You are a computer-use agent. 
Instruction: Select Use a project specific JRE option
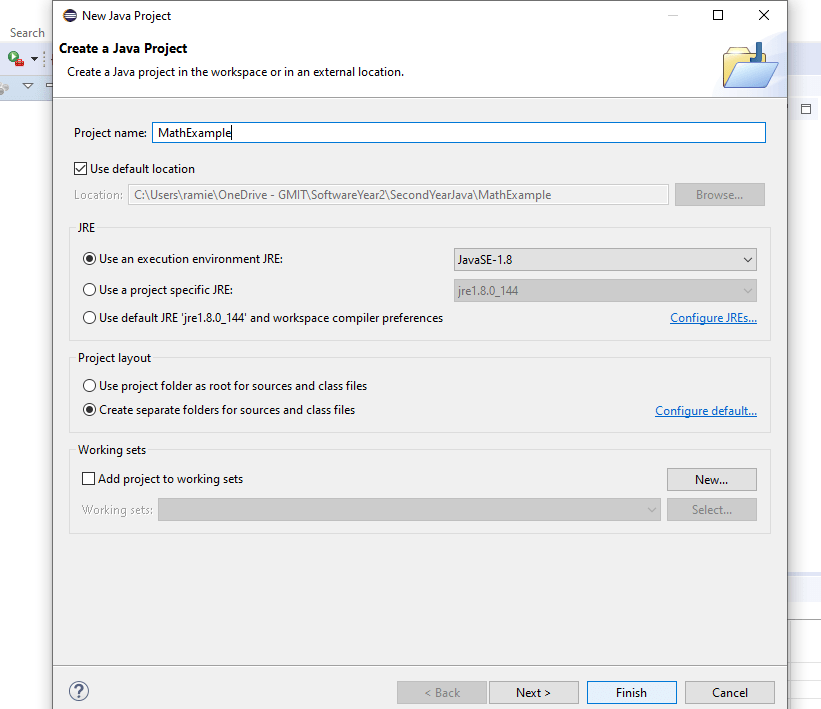pyautogui.click(x=90, y=290)
